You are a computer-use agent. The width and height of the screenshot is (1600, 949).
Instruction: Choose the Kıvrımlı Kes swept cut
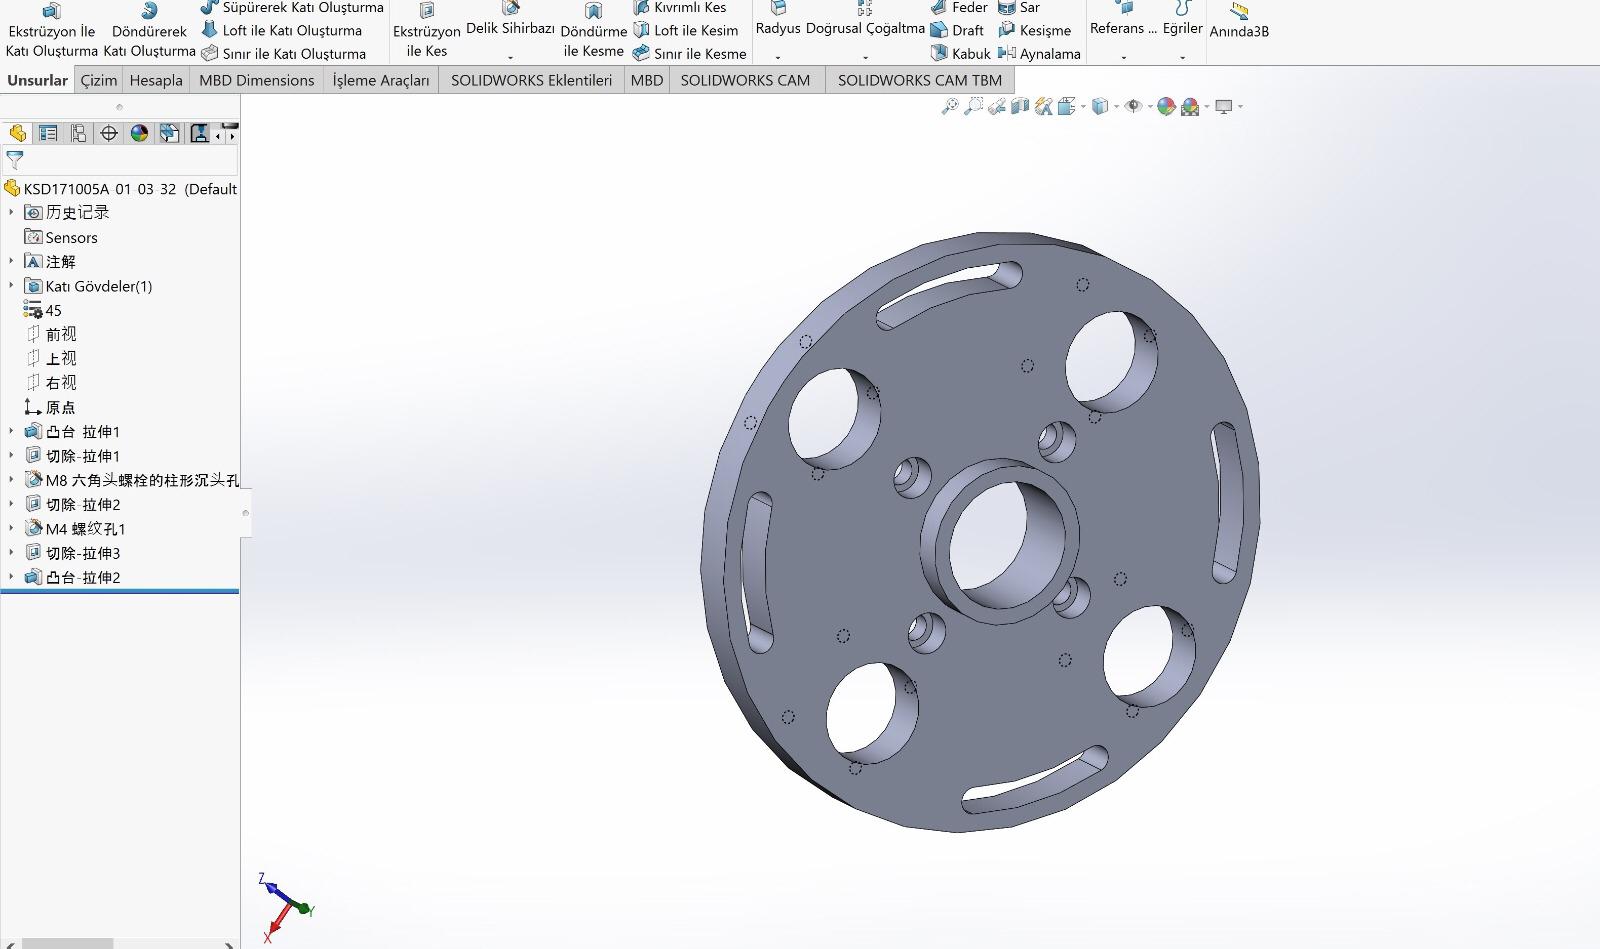(x=680, y=8)
